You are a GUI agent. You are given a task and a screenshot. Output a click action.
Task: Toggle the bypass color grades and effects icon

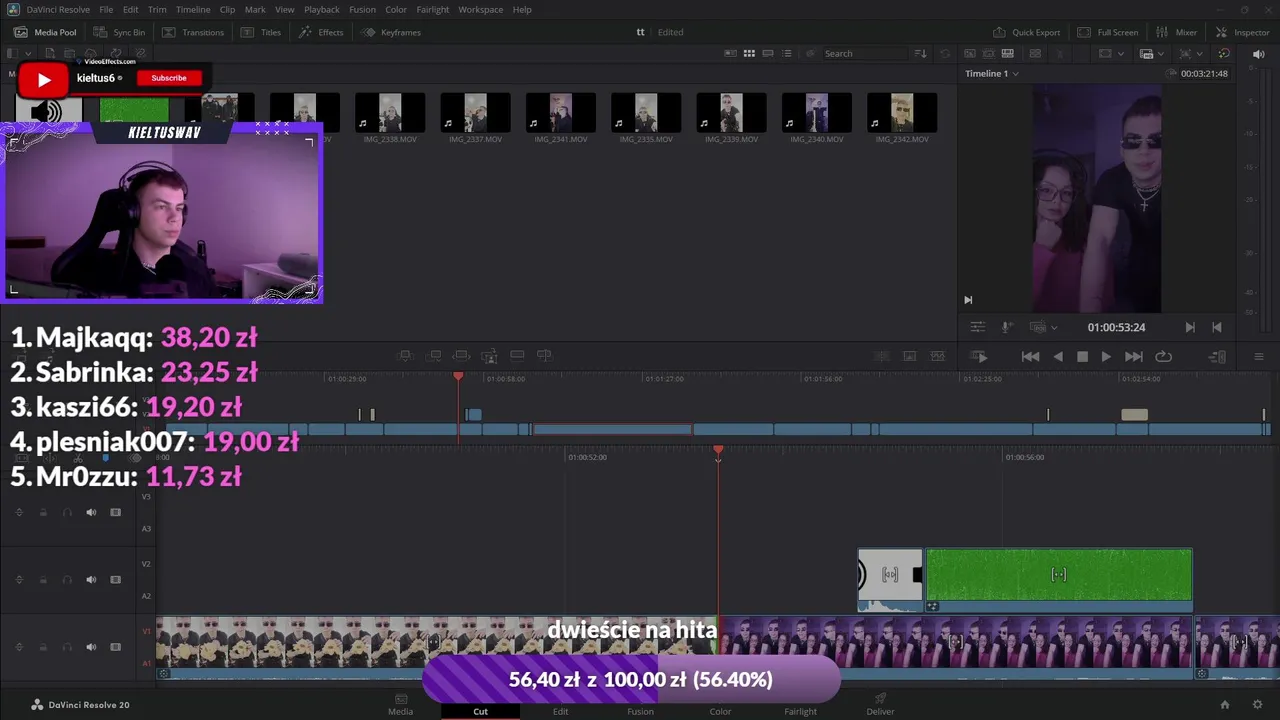tap(1224, 53)
